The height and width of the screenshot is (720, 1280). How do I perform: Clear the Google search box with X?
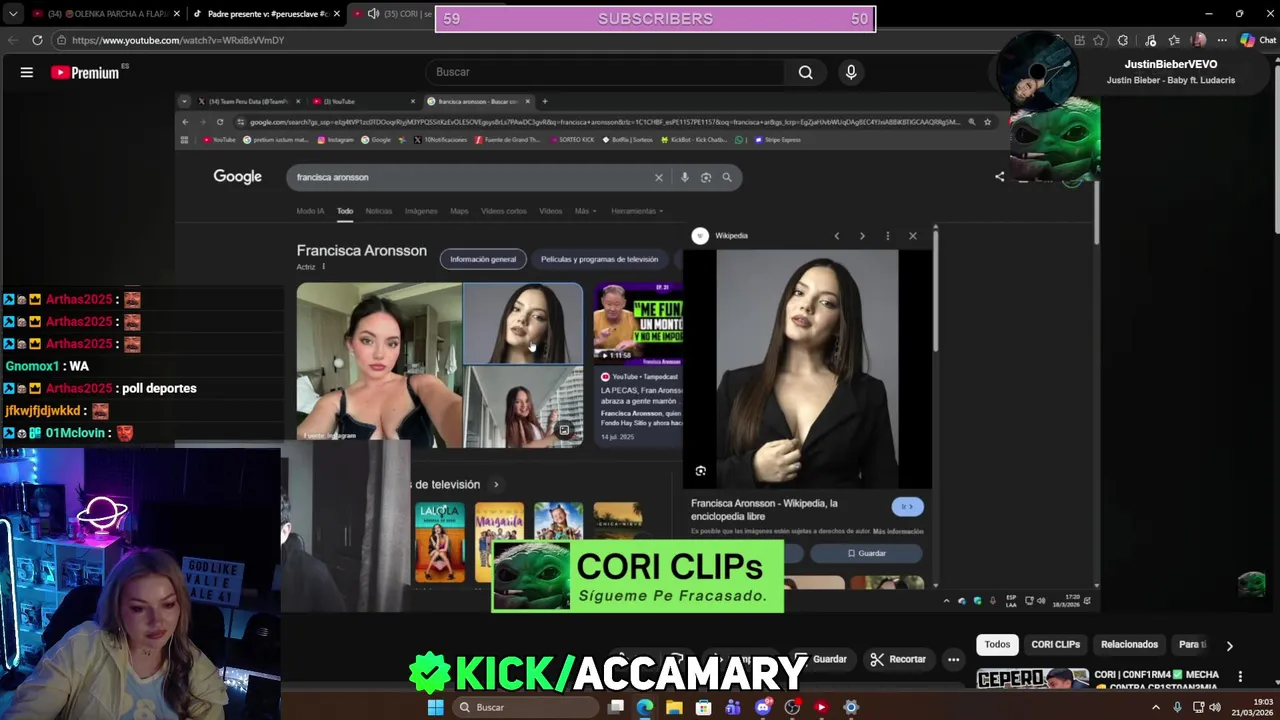658,177
